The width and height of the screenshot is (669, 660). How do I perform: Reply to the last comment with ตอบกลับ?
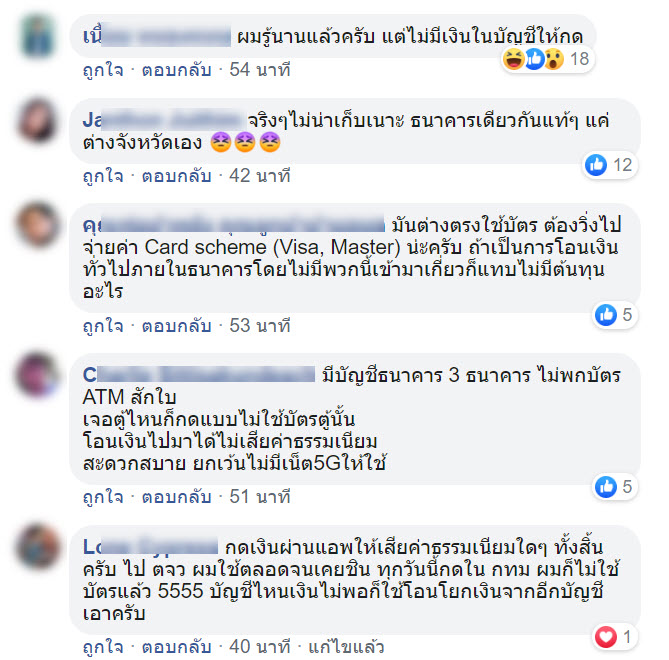point(176,647)
